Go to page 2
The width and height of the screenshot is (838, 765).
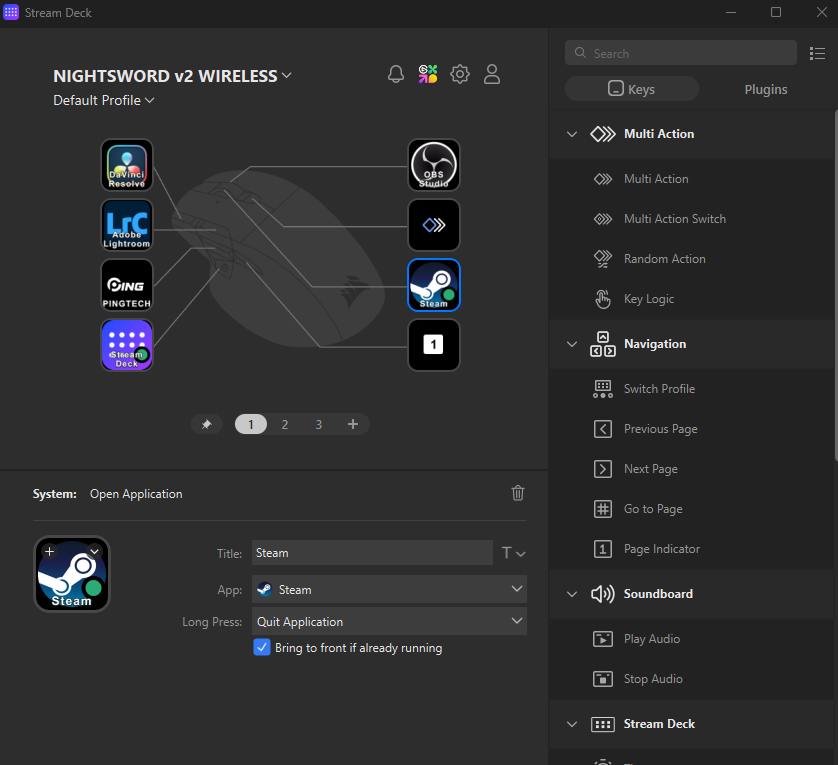tap(285, 424)
